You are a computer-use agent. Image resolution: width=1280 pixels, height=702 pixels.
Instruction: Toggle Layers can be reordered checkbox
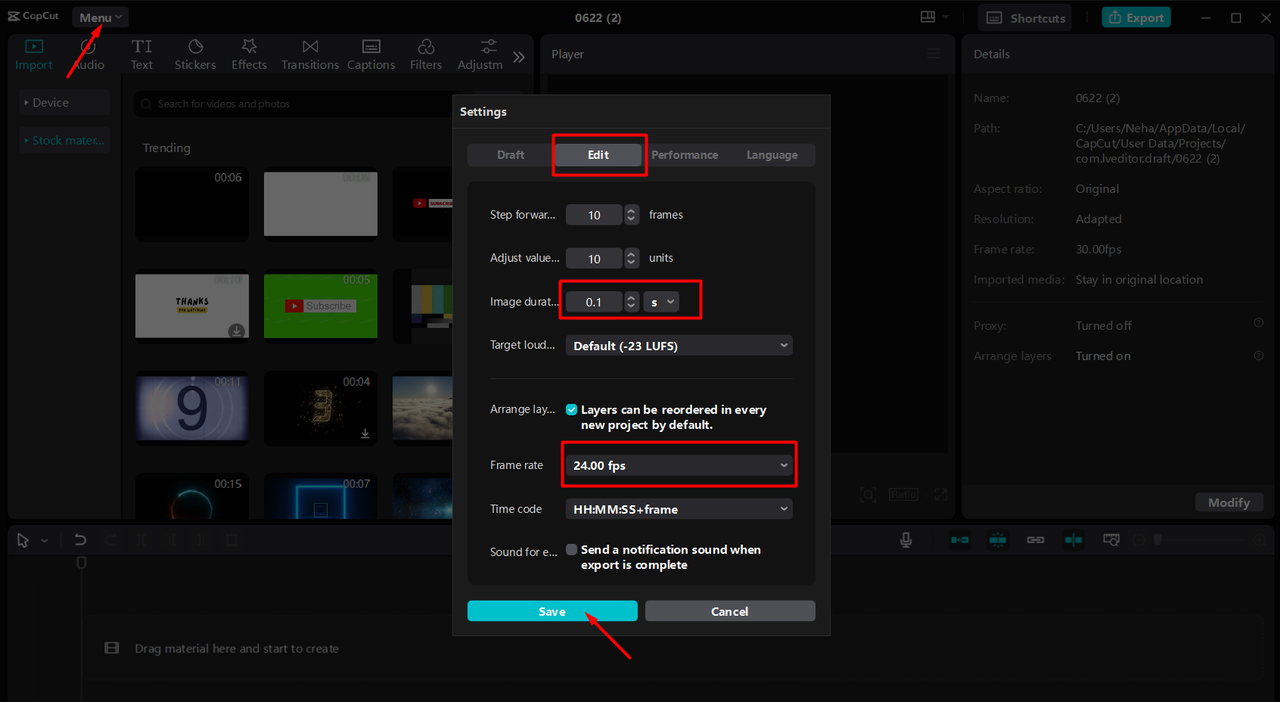tap(571, 409)
